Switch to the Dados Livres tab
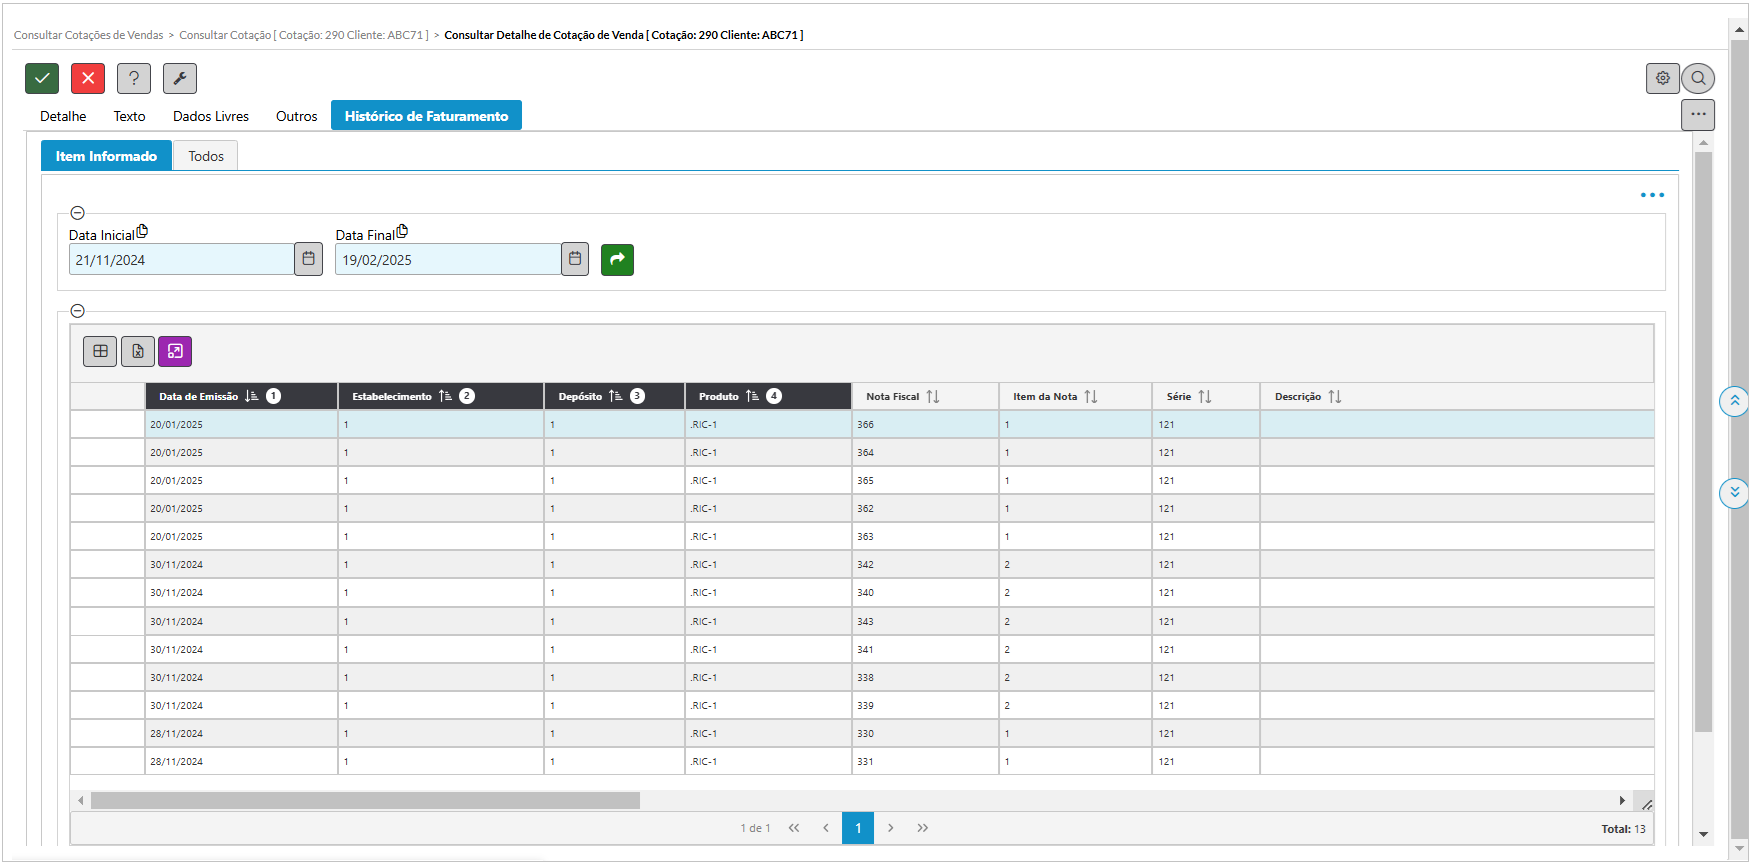The image size is (1751, 865). tap(211, 116)
